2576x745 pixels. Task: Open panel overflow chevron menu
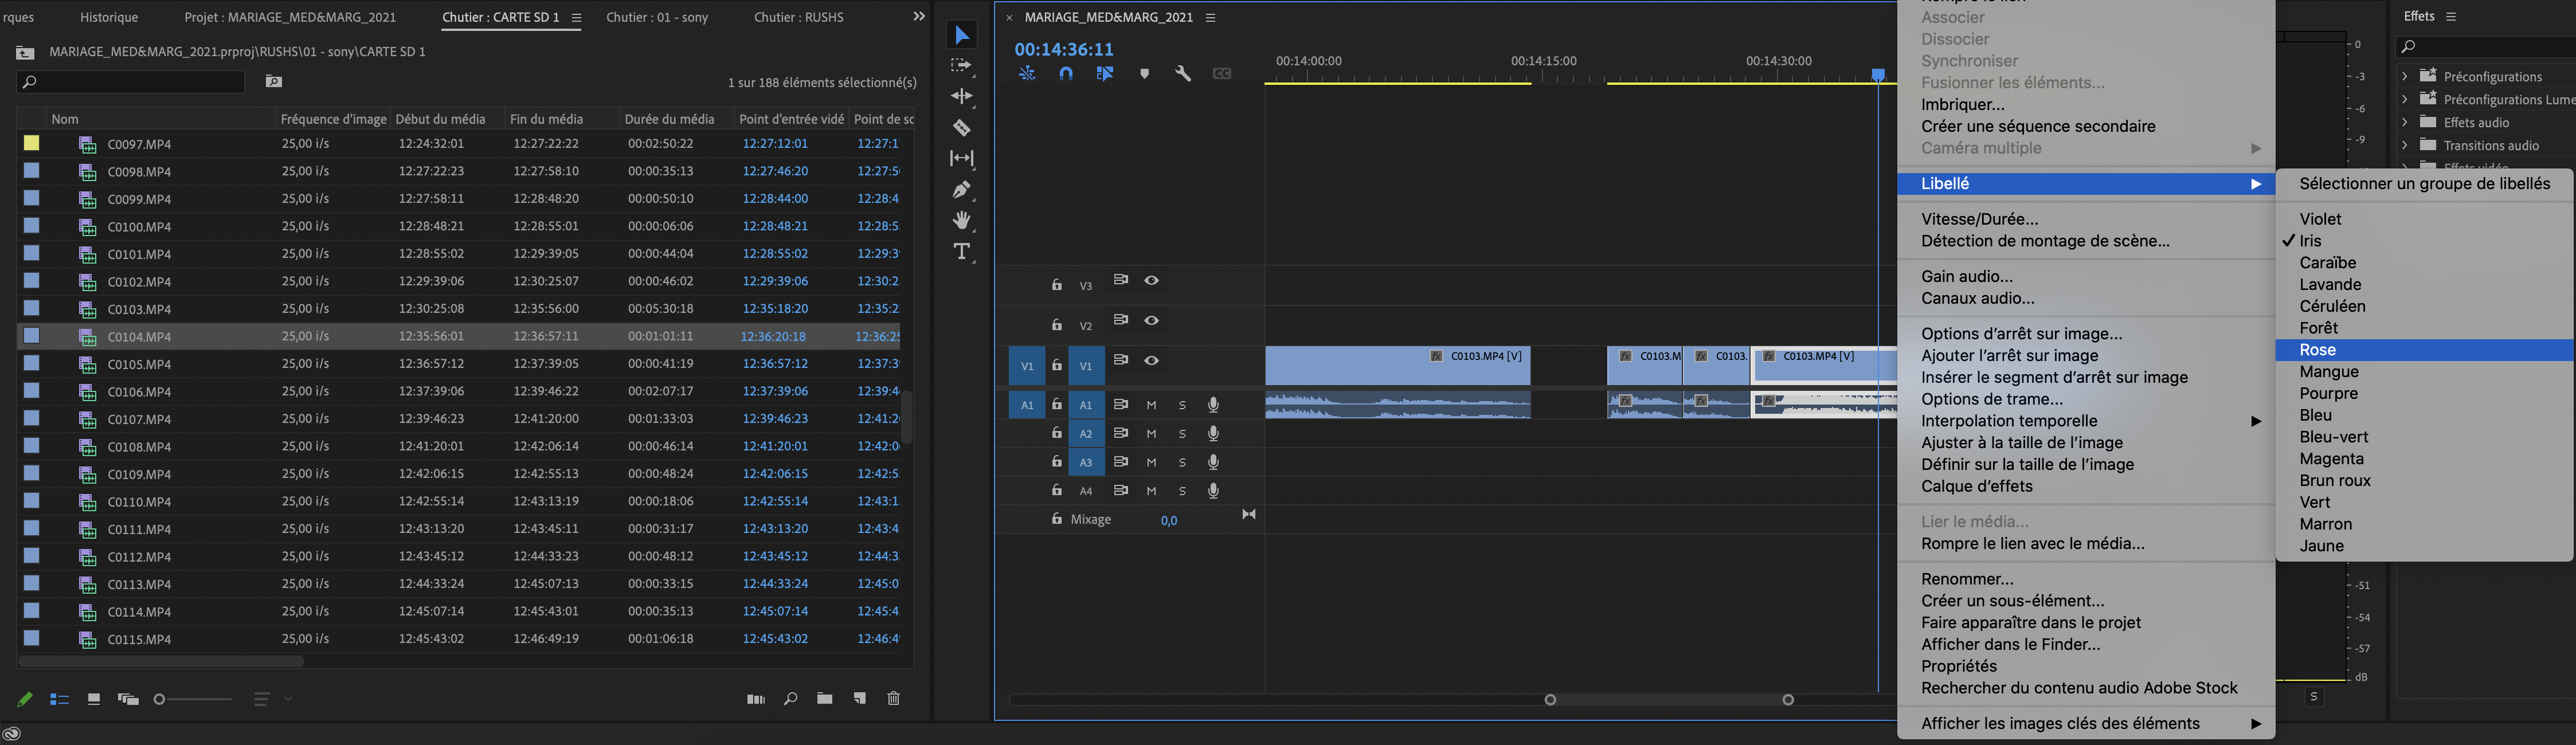tap(919, 16)
